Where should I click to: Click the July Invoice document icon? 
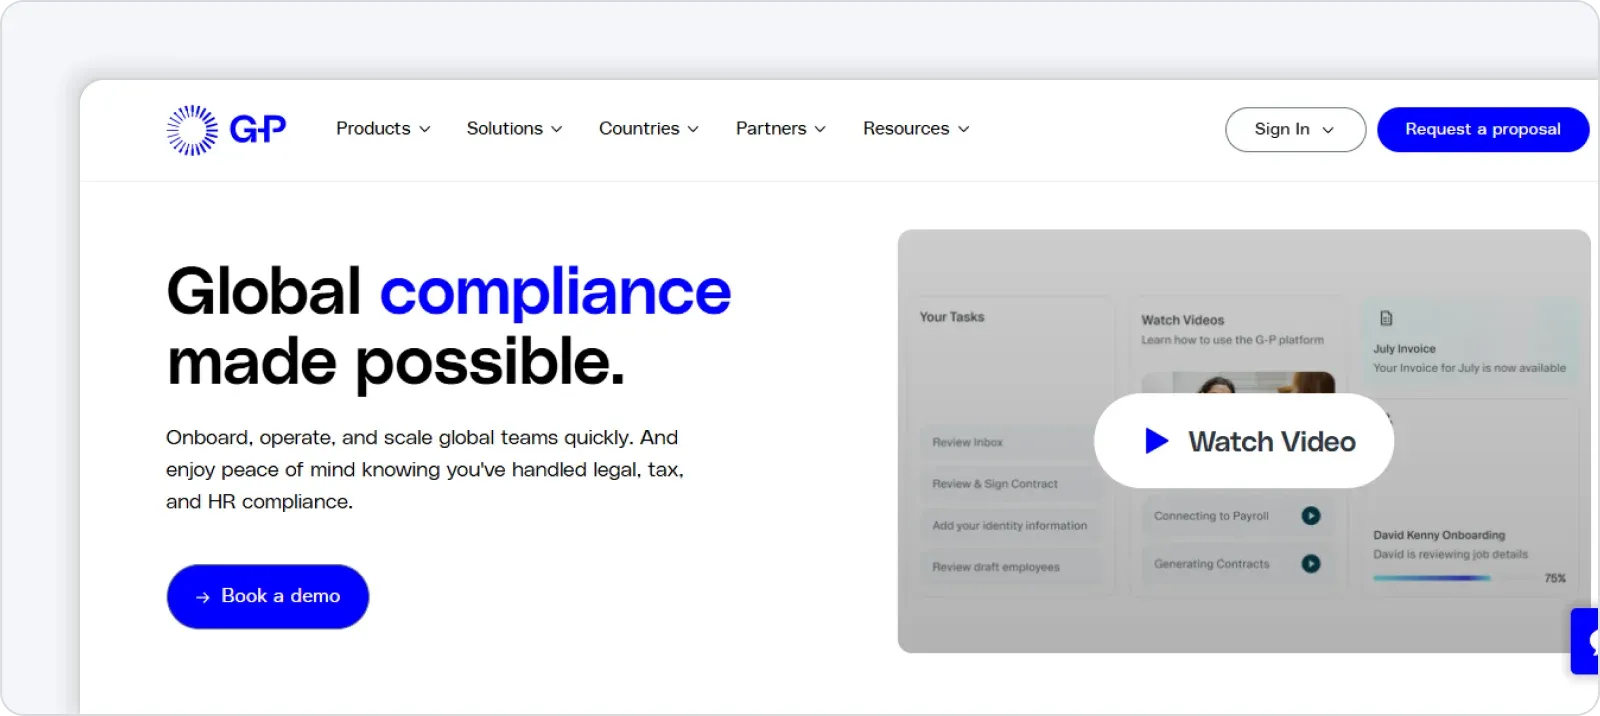click(1386, 319)
